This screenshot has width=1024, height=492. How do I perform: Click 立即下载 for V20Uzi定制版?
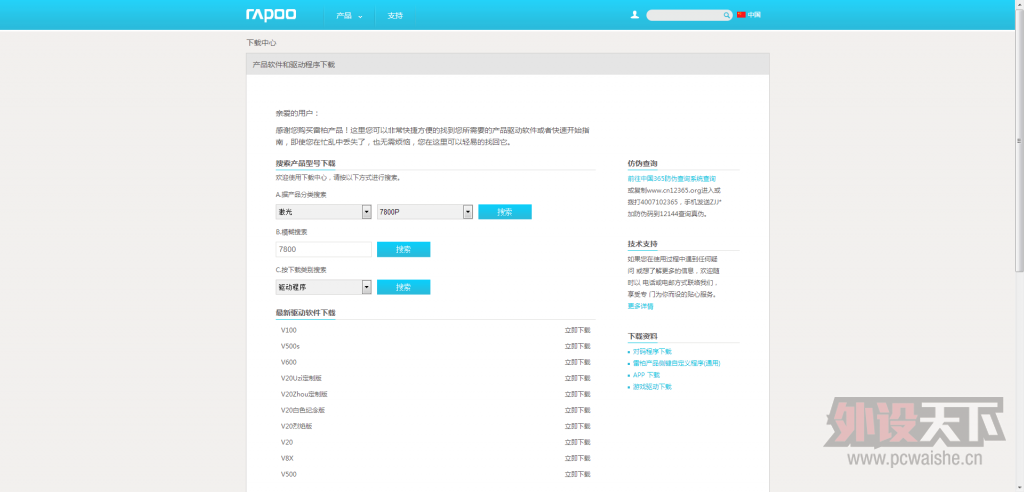coord(577,378)
